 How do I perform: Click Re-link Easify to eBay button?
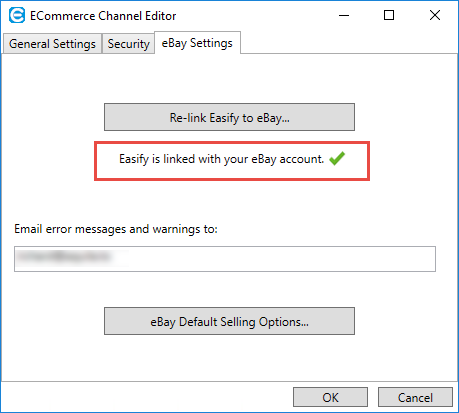[229, 117]
